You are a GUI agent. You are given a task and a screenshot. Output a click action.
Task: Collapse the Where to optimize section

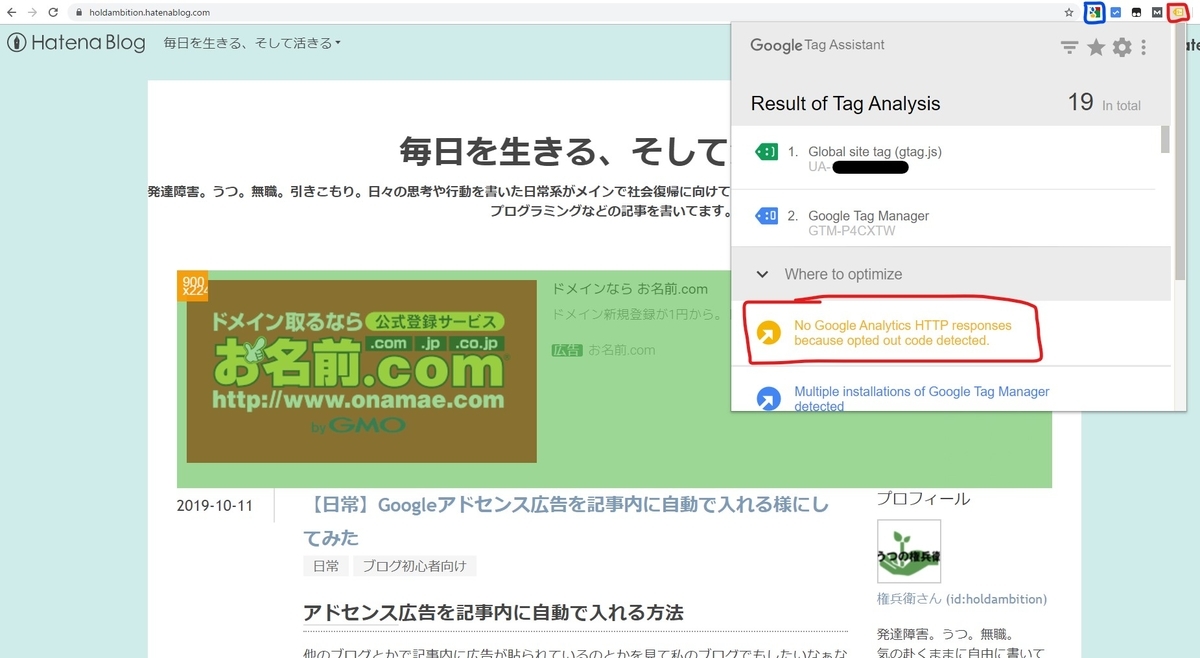tap(951, 274)
